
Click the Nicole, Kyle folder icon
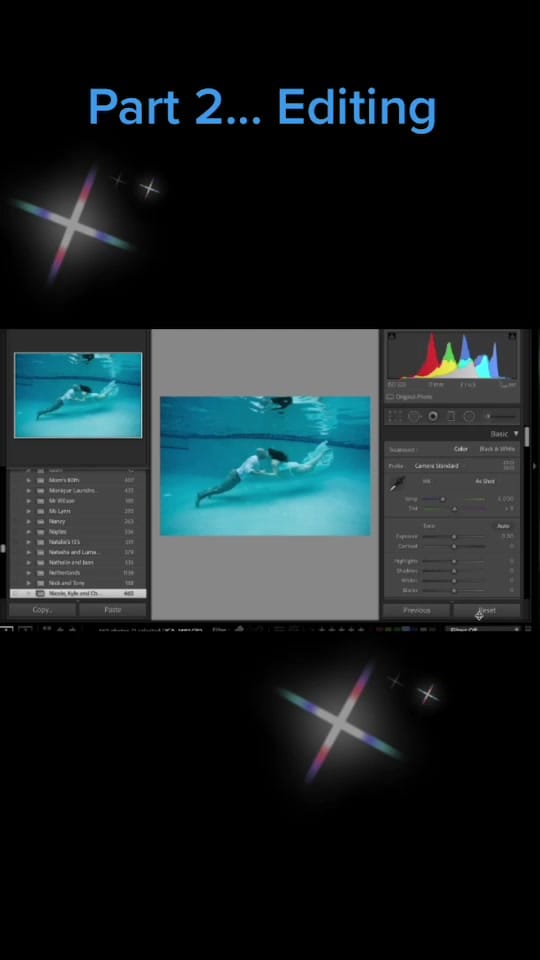click(40, 593)
